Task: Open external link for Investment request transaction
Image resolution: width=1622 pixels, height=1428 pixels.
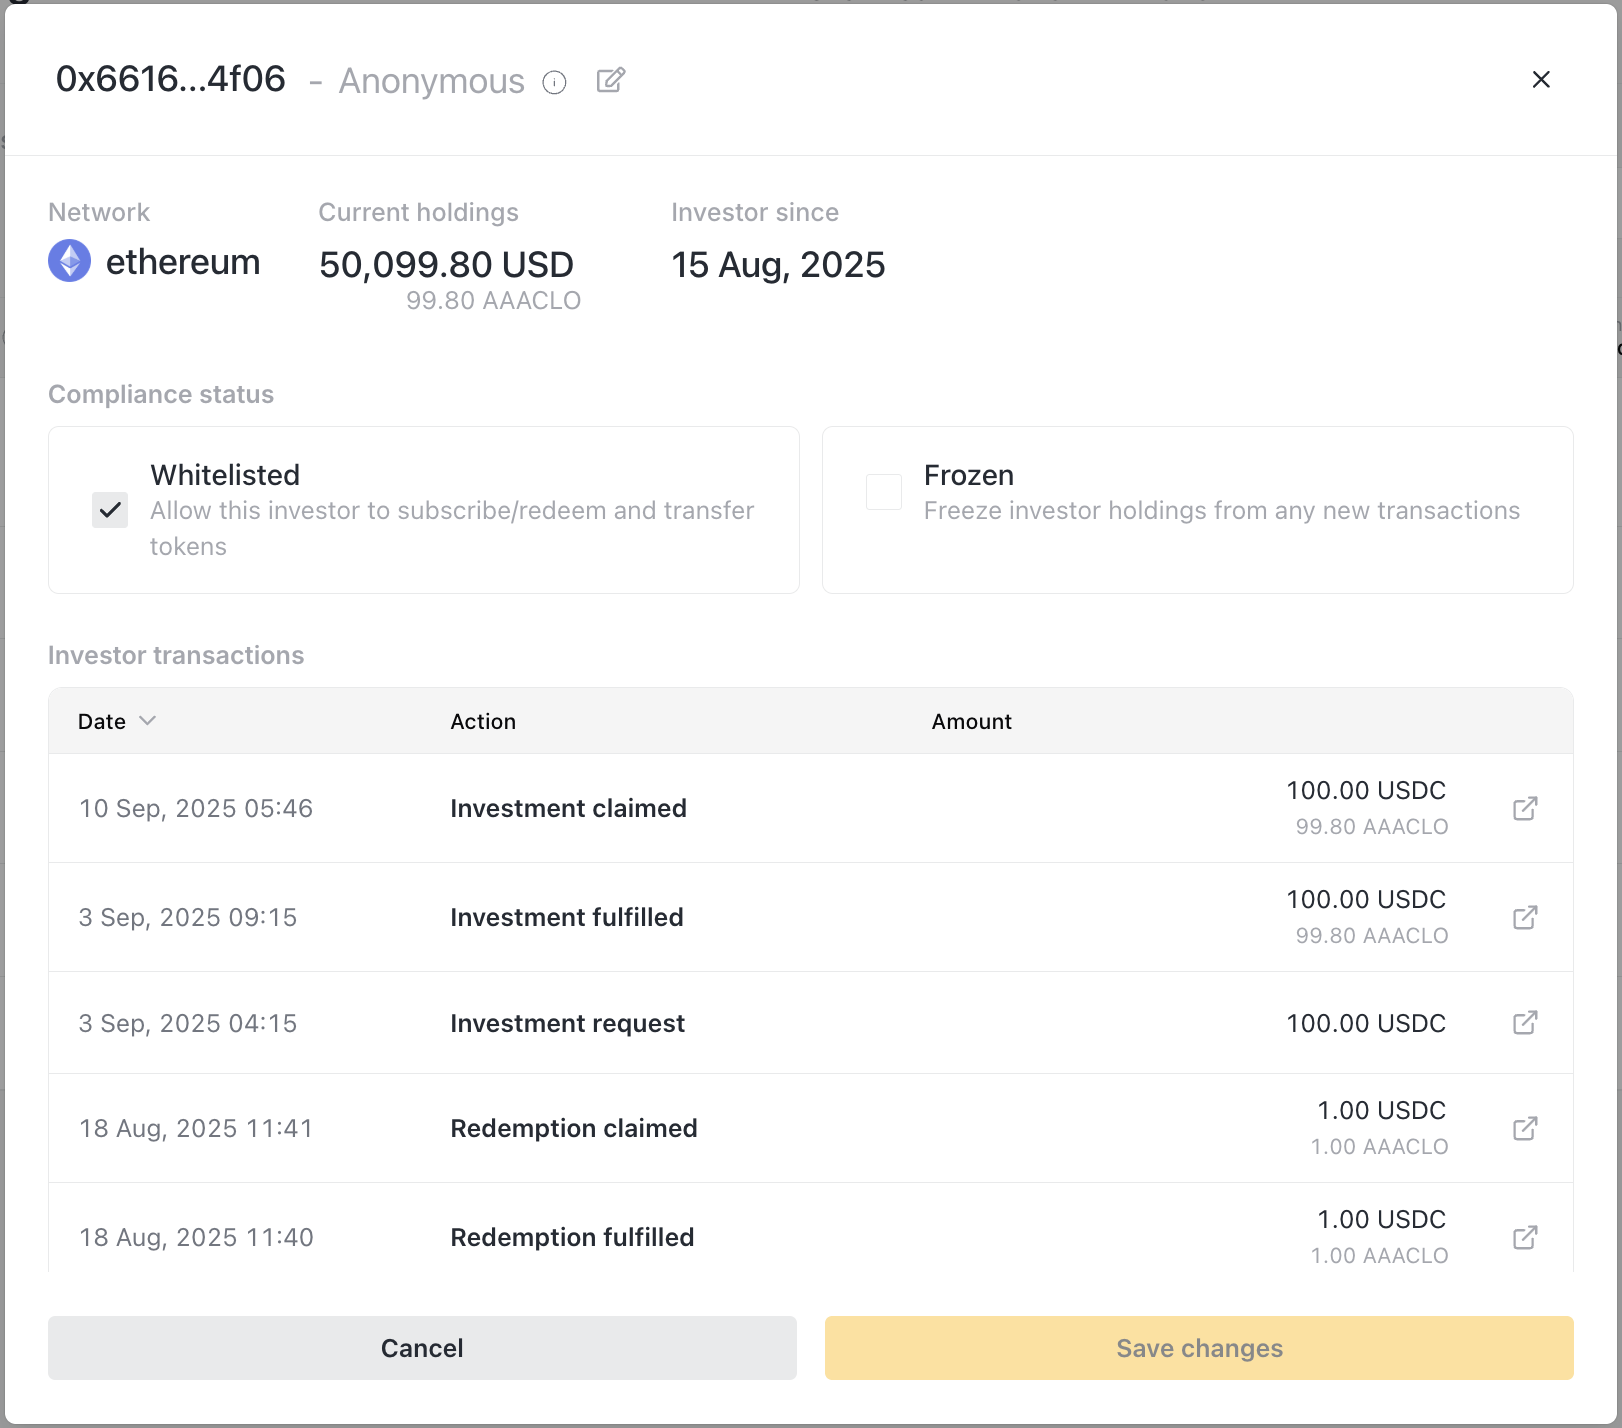Action: (1524, 1022)
